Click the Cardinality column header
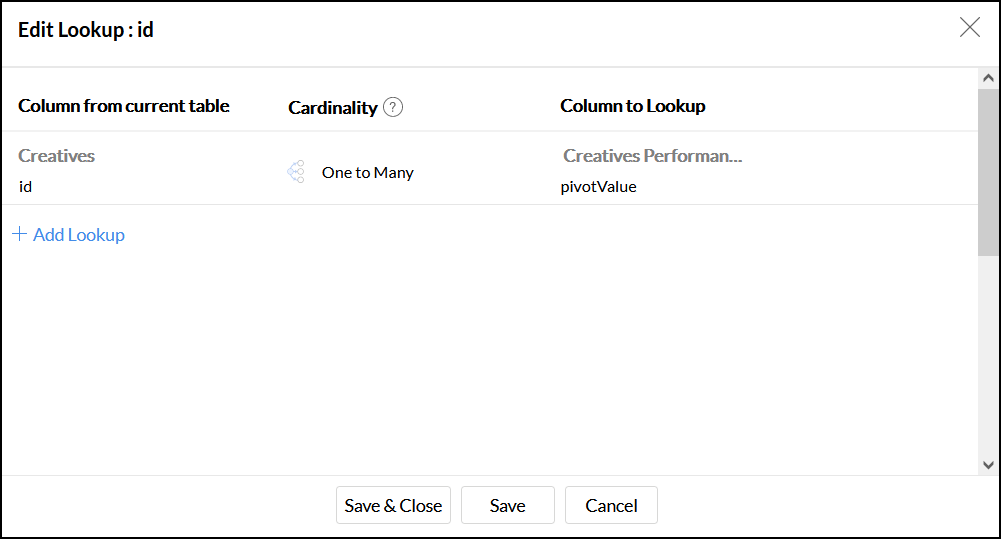Screen dimensions: 1001x539 point(332,108)
